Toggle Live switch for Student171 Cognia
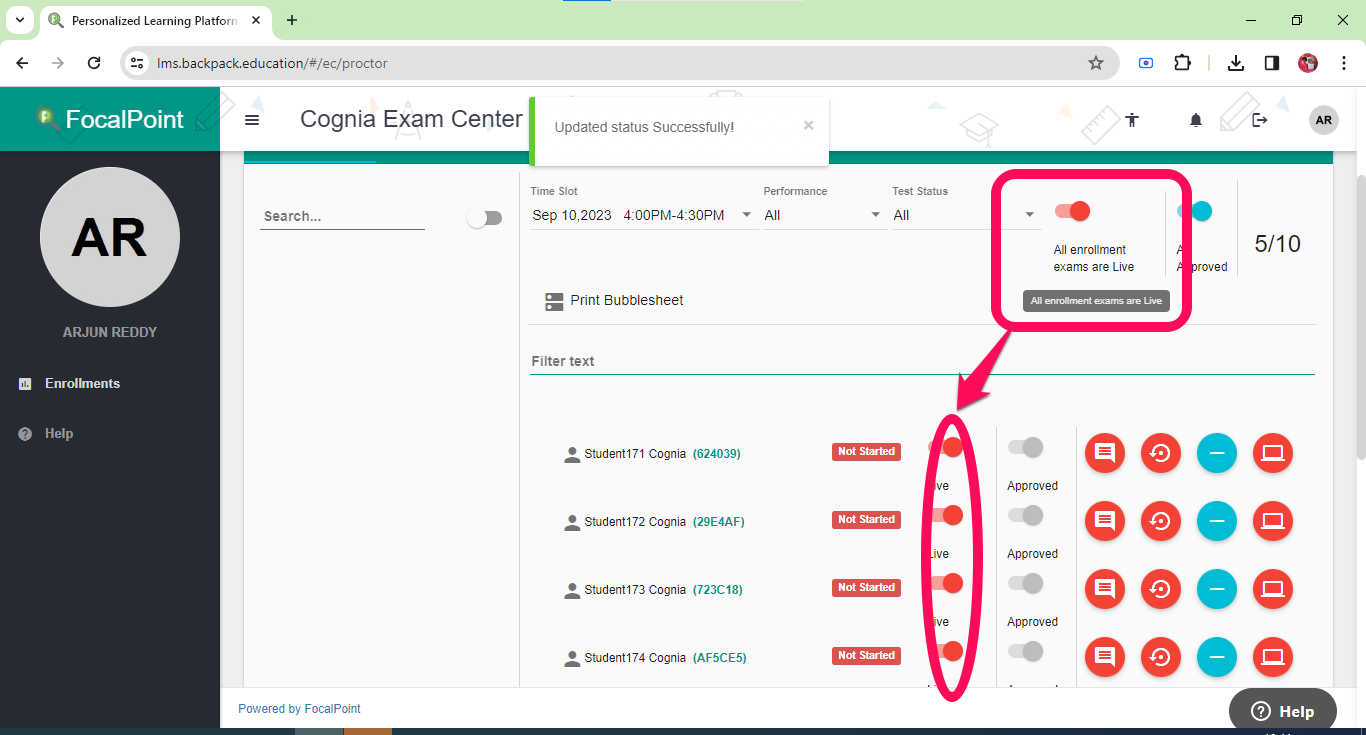Viewport: 1366px width, 735px height. coord(945,447)
